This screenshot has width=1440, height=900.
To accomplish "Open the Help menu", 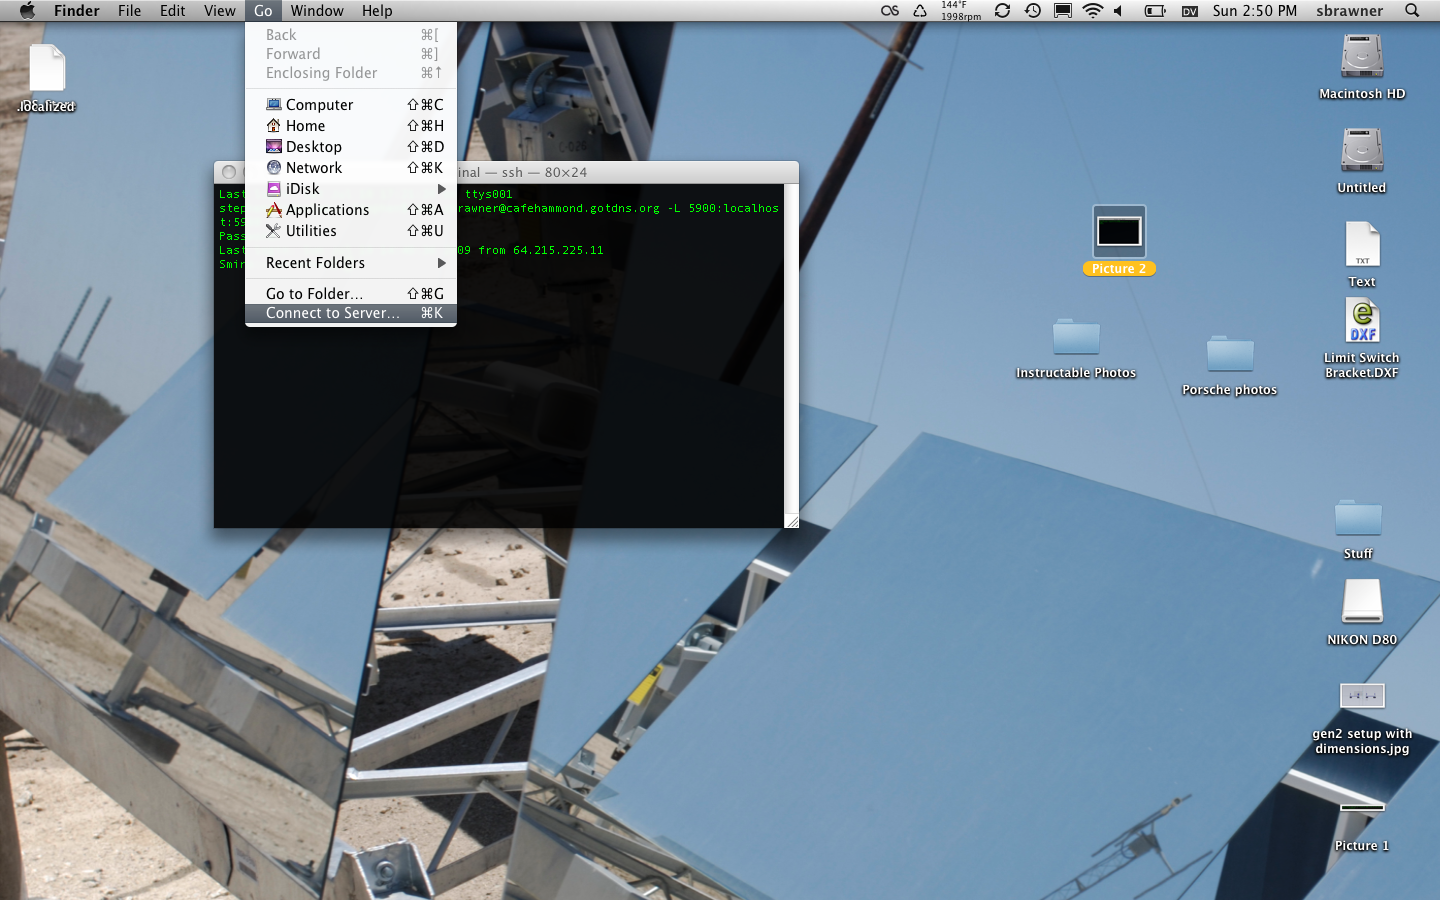I will point(377,11).
